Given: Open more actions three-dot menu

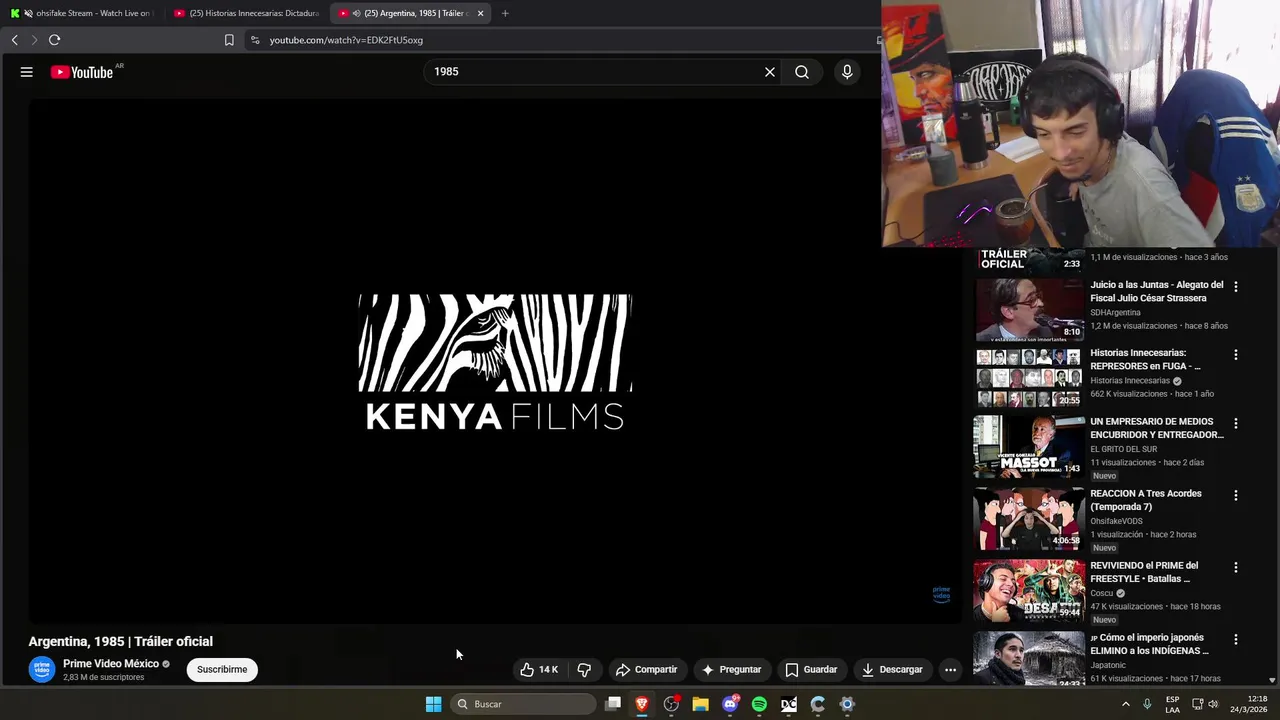Looking at the screenshot, I should 951,670.
